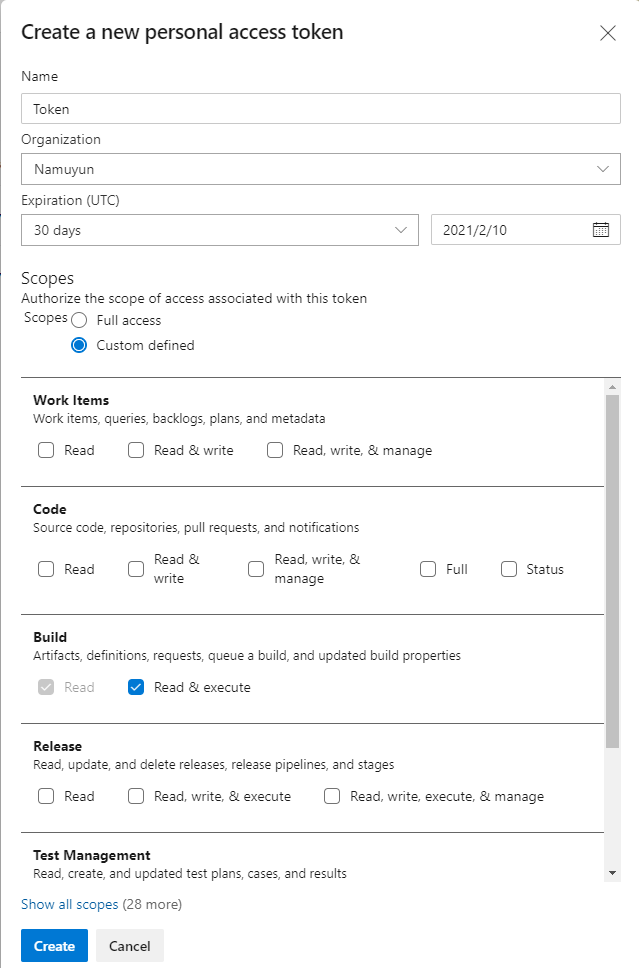Tick the Code Status checkbox
Image resolution: width=639 pixels, height=968 pixels.
(508, 569)
